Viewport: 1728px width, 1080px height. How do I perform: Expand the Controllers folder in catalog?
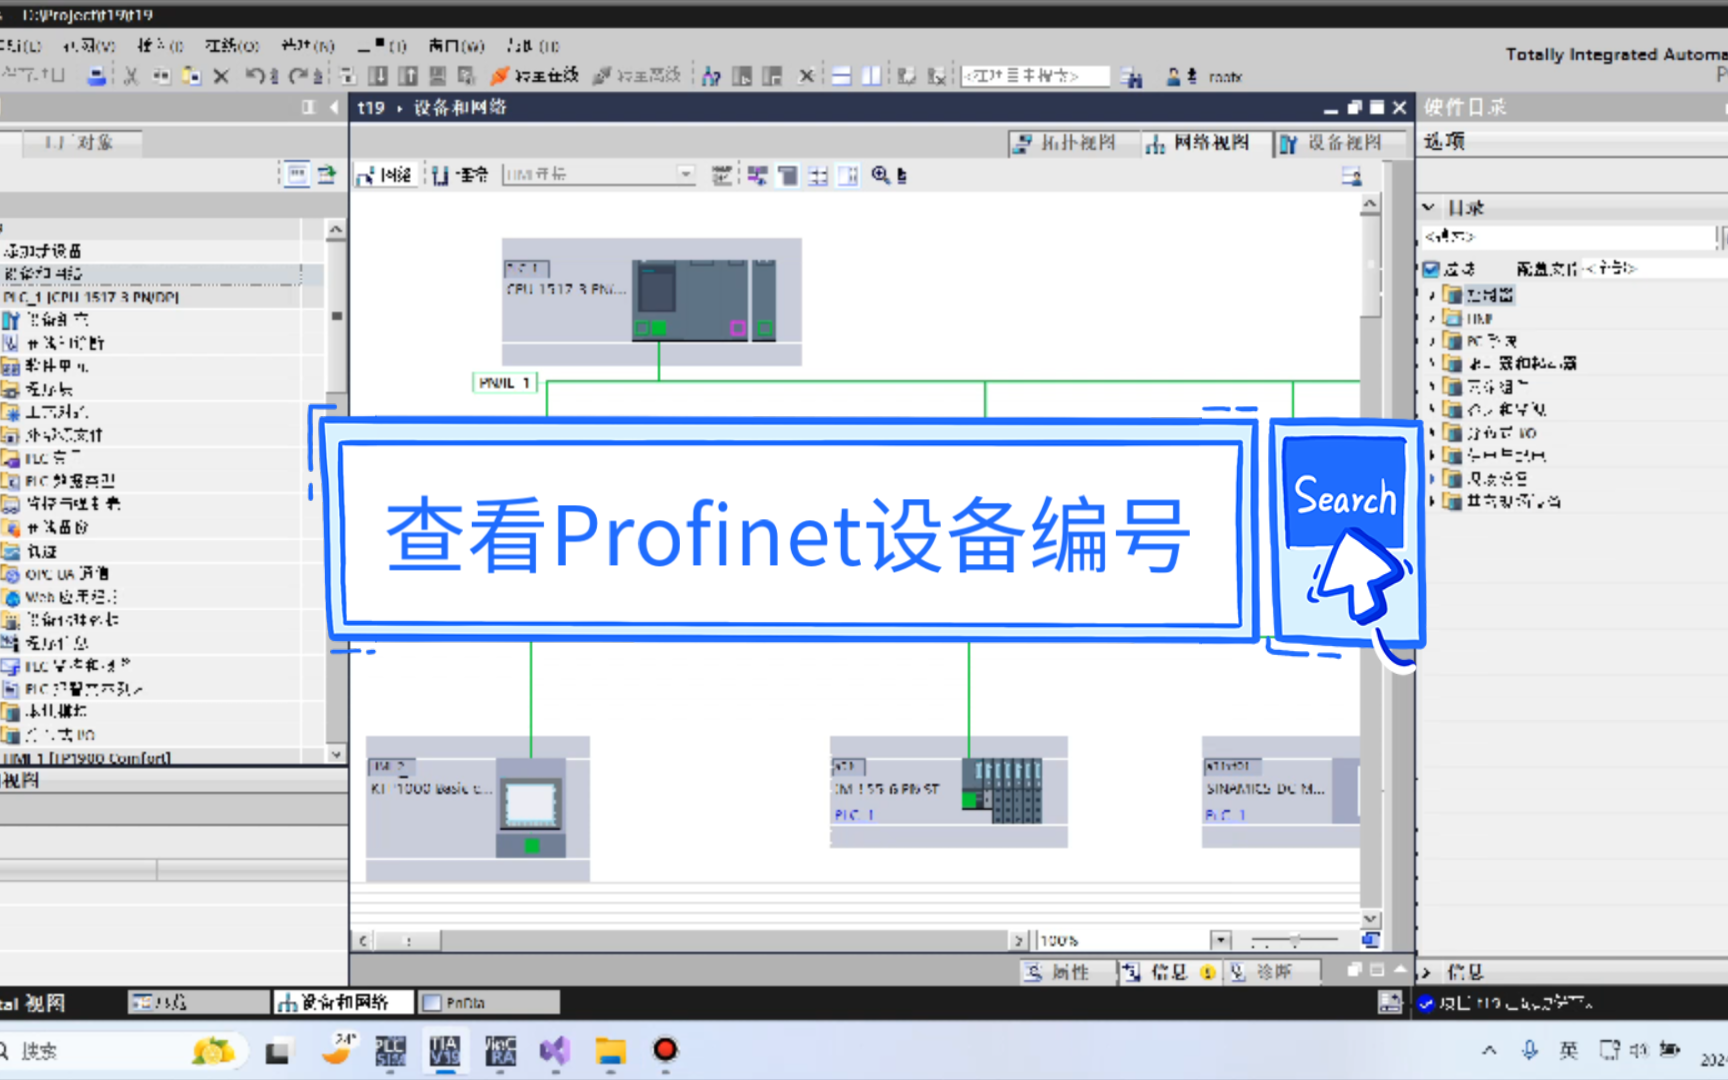1432,295
